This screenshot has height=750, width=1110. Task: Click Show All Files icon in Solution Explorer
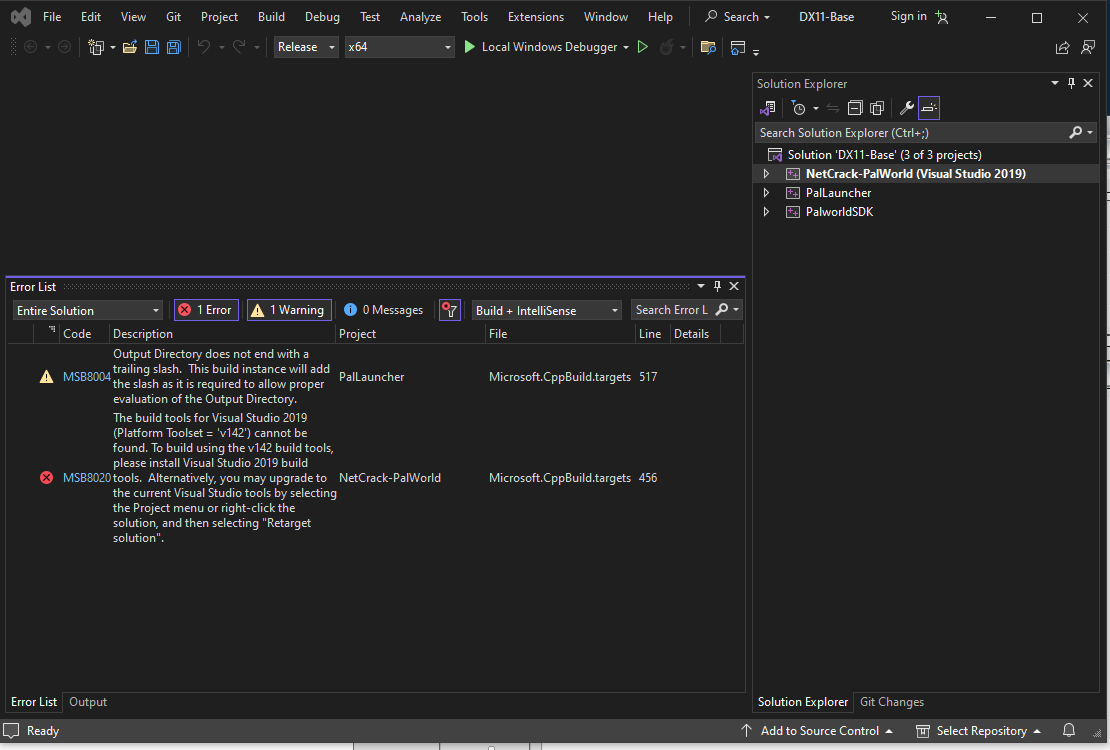pos(876,108)
